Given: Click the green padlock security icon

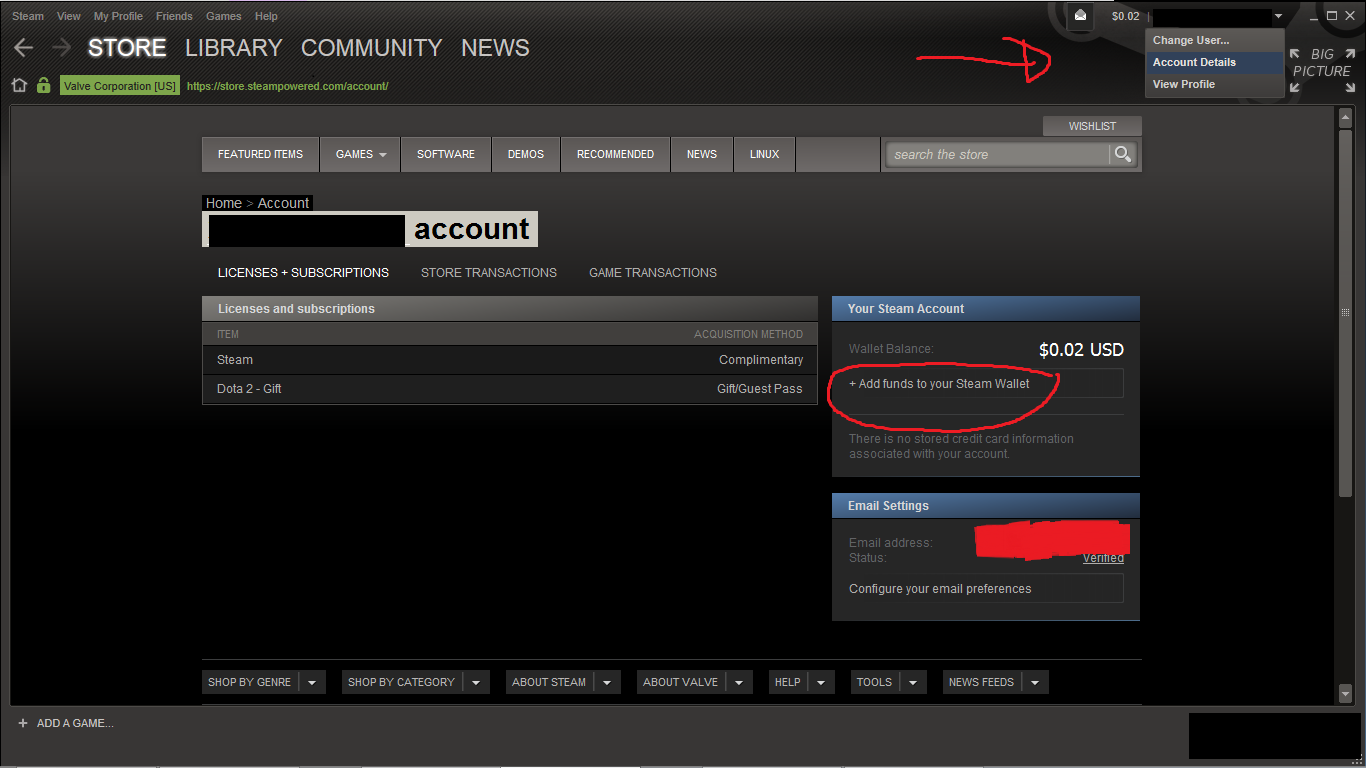Looking at the screenshot, I should [43, 86].
